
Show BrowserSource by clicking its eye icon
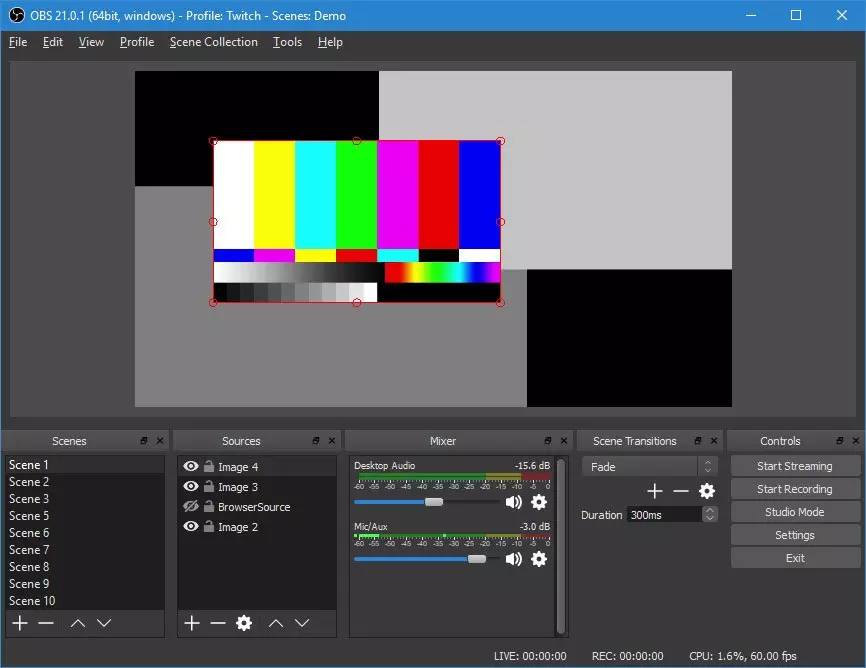pyautogui.click(x=190, y=506)
